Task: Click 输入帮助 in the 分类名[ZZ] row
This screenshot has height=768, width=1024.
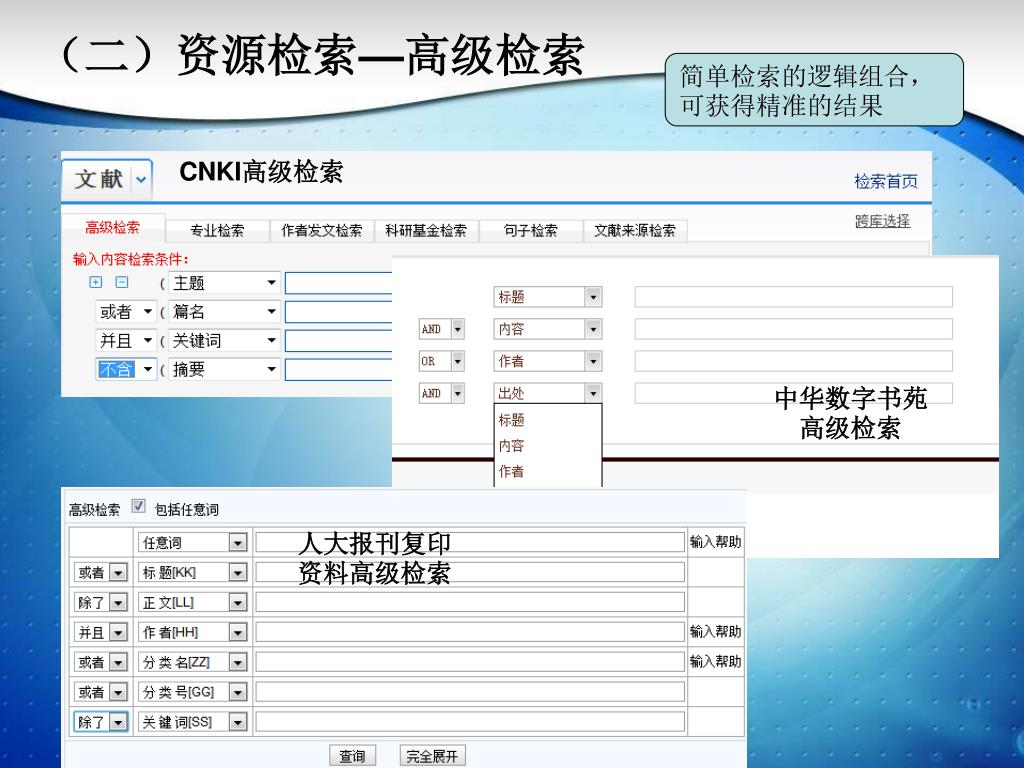Action: point(716,662)
